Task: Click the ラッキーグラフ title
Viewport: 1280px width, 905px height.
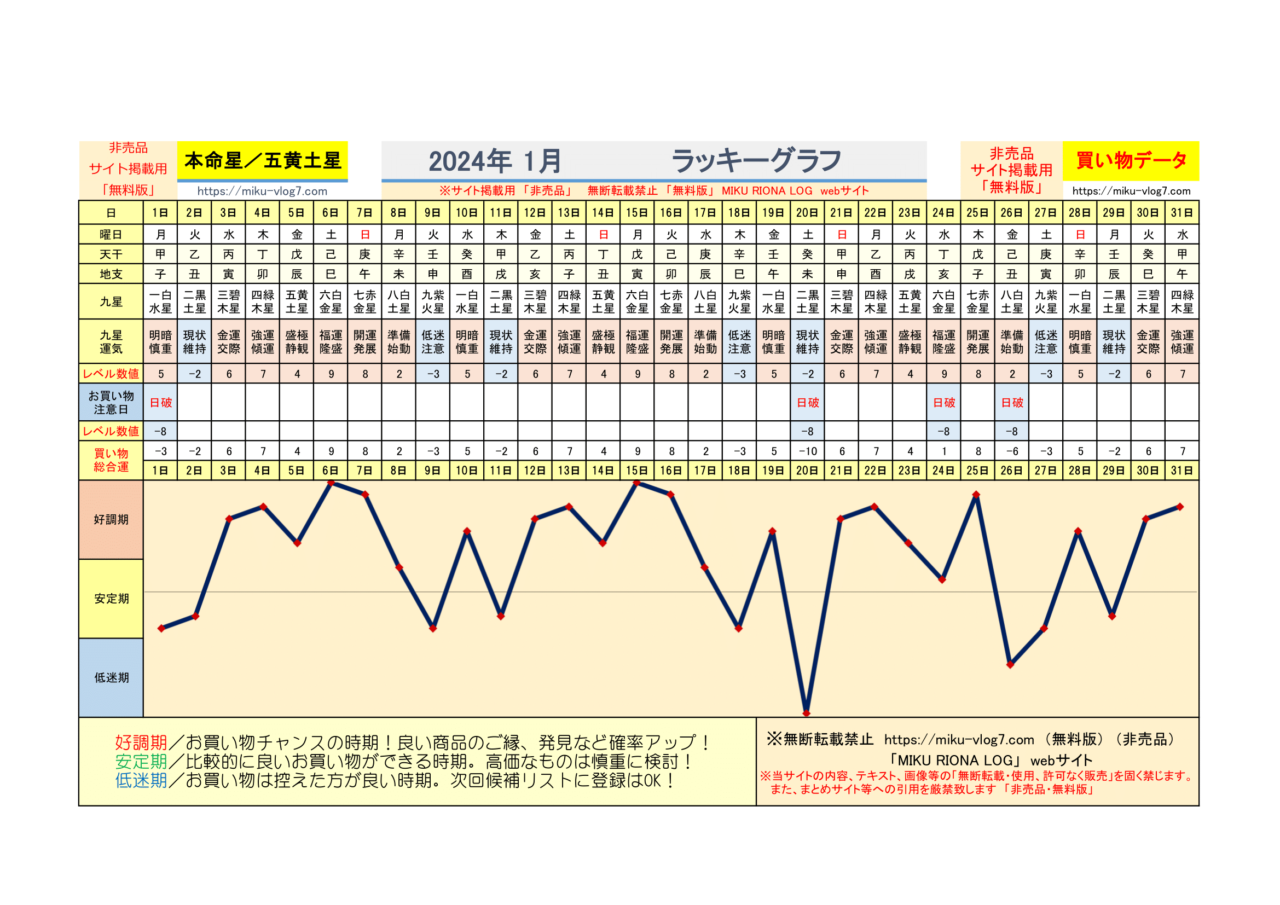Action: 755,160
